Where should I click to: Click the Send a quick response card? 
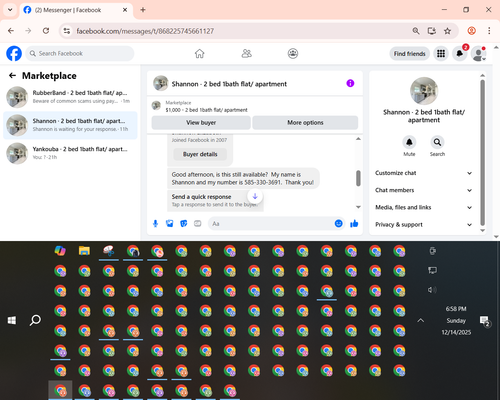[x=215, y=200]
